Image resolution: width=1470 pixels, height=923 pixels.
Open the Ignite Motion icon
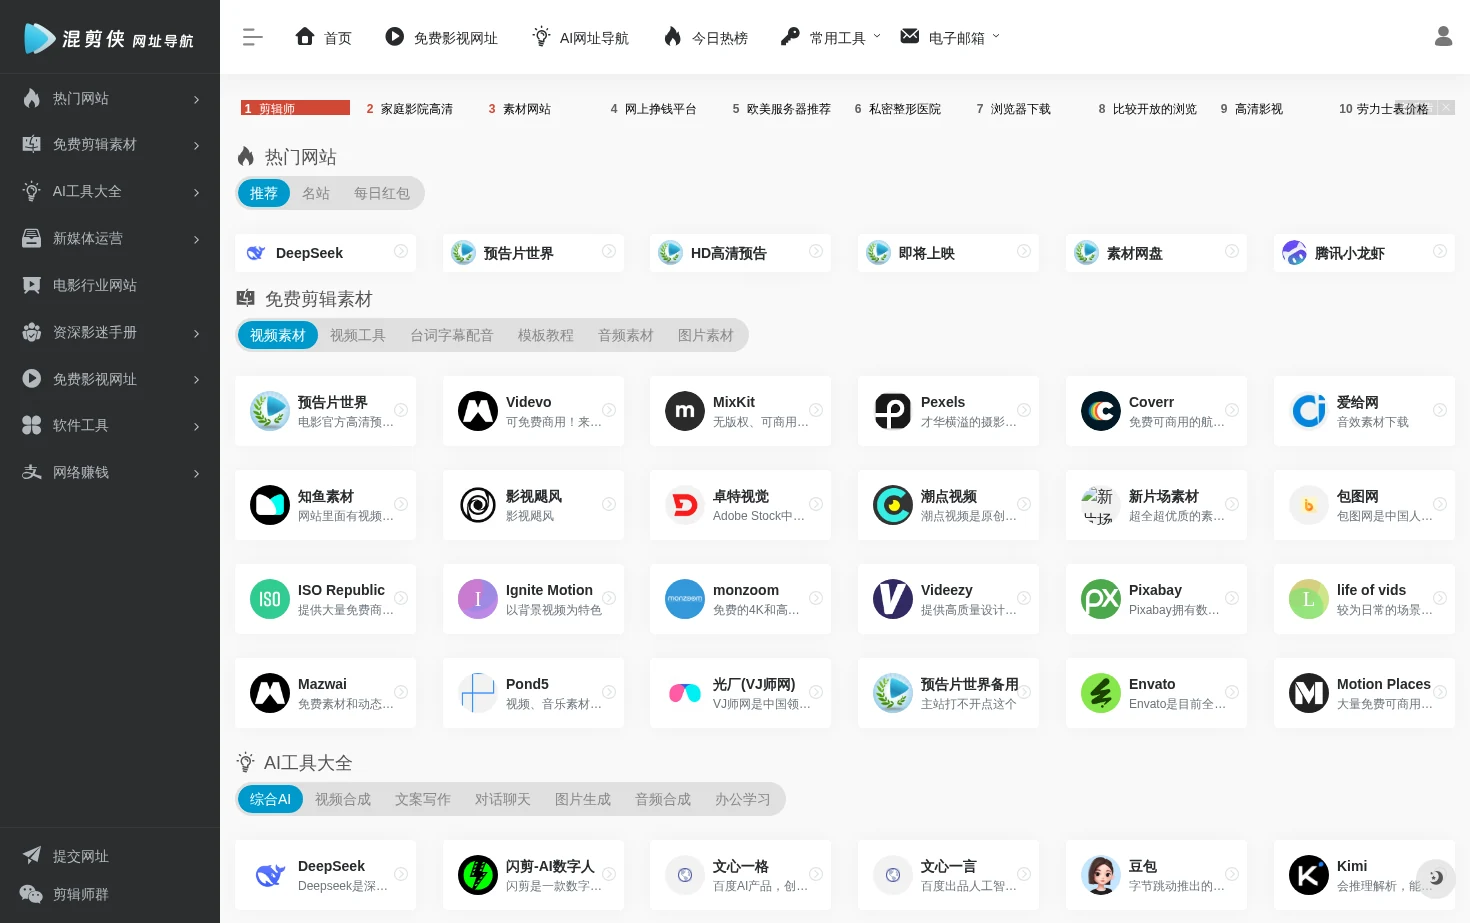point(478,599)
